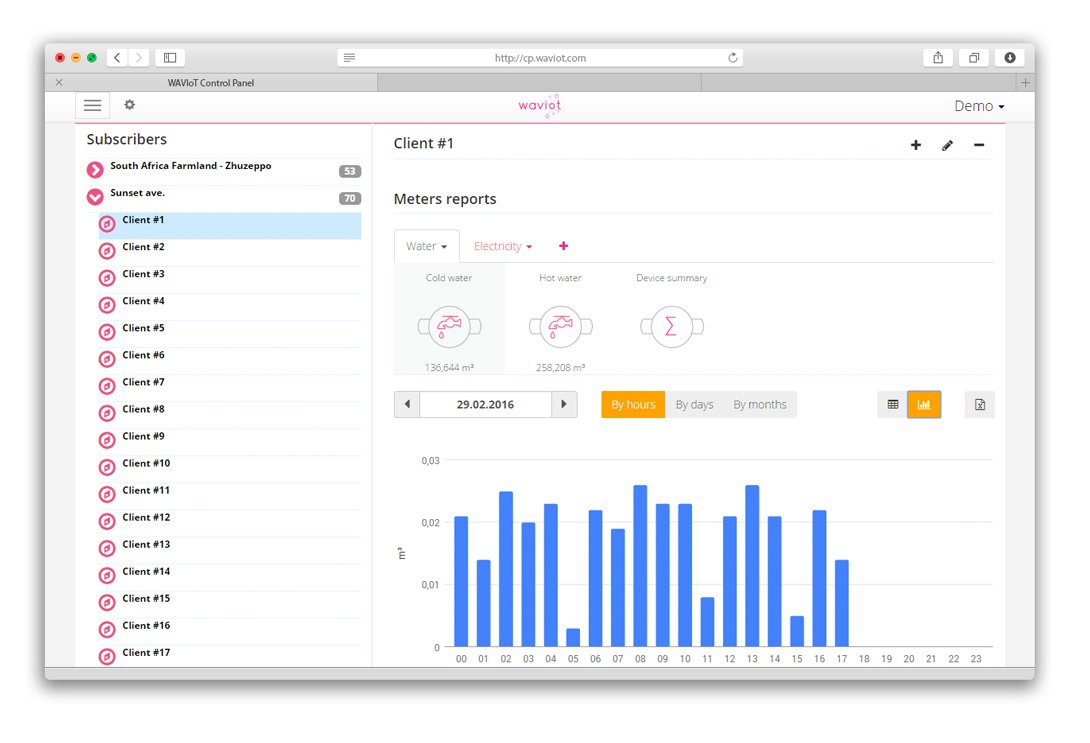This screenshot has height=743, width=1090.
Task: Select the bar chart view icon
Action: (x=924, y=404)
